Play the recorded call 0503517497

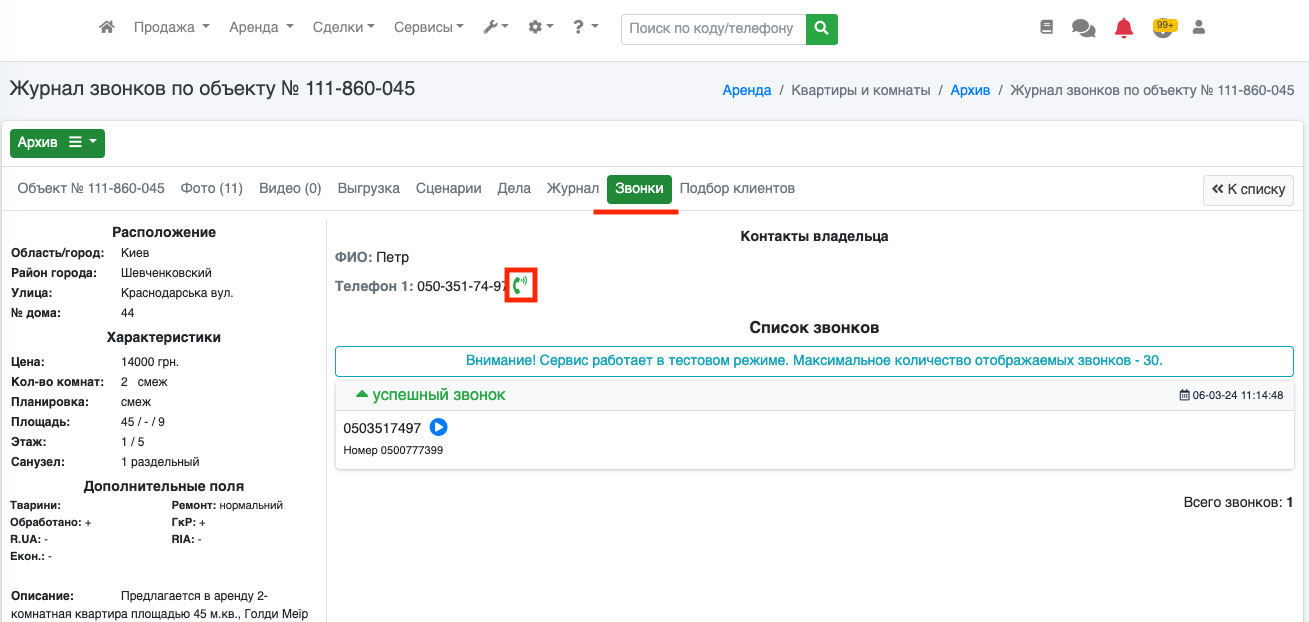point(438,427)
